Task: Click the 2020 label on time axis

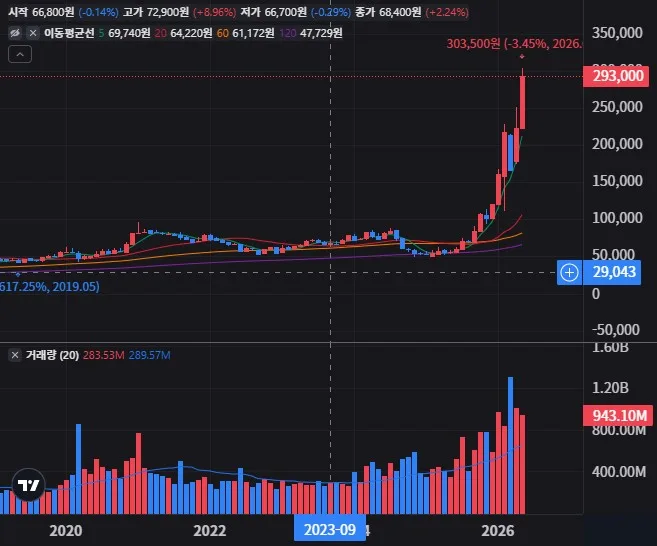Action: point(66,530)
